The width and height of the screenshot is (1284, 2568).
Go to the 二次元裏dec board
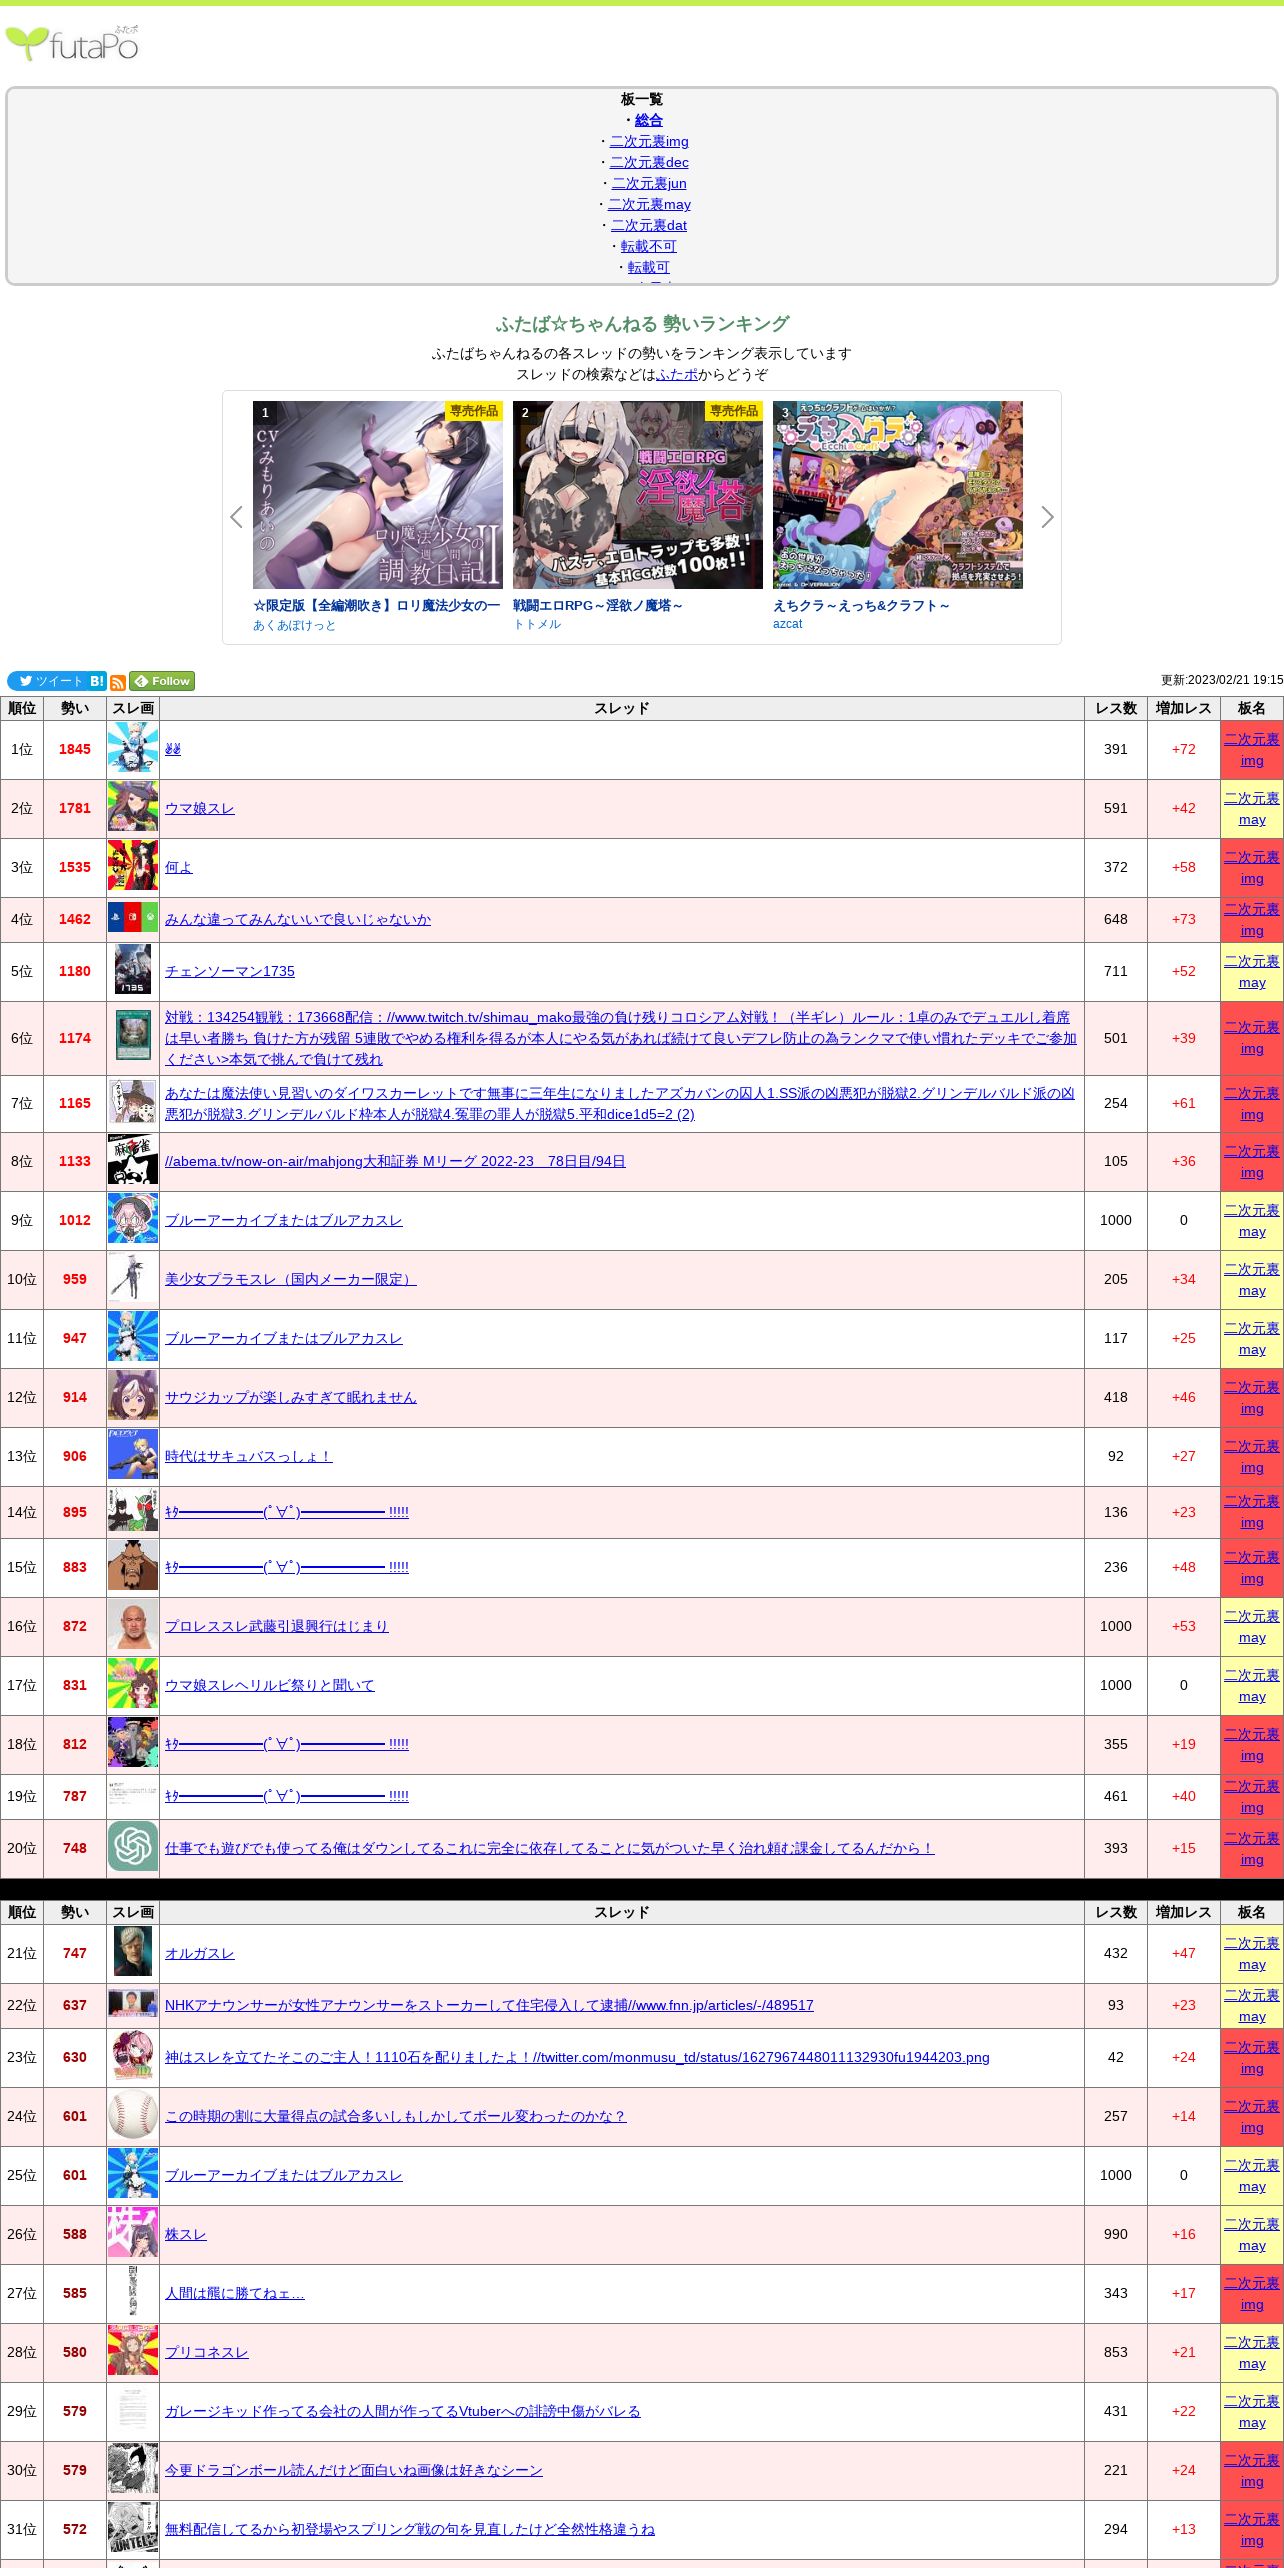pyautogui.click(x=649, y=162)
